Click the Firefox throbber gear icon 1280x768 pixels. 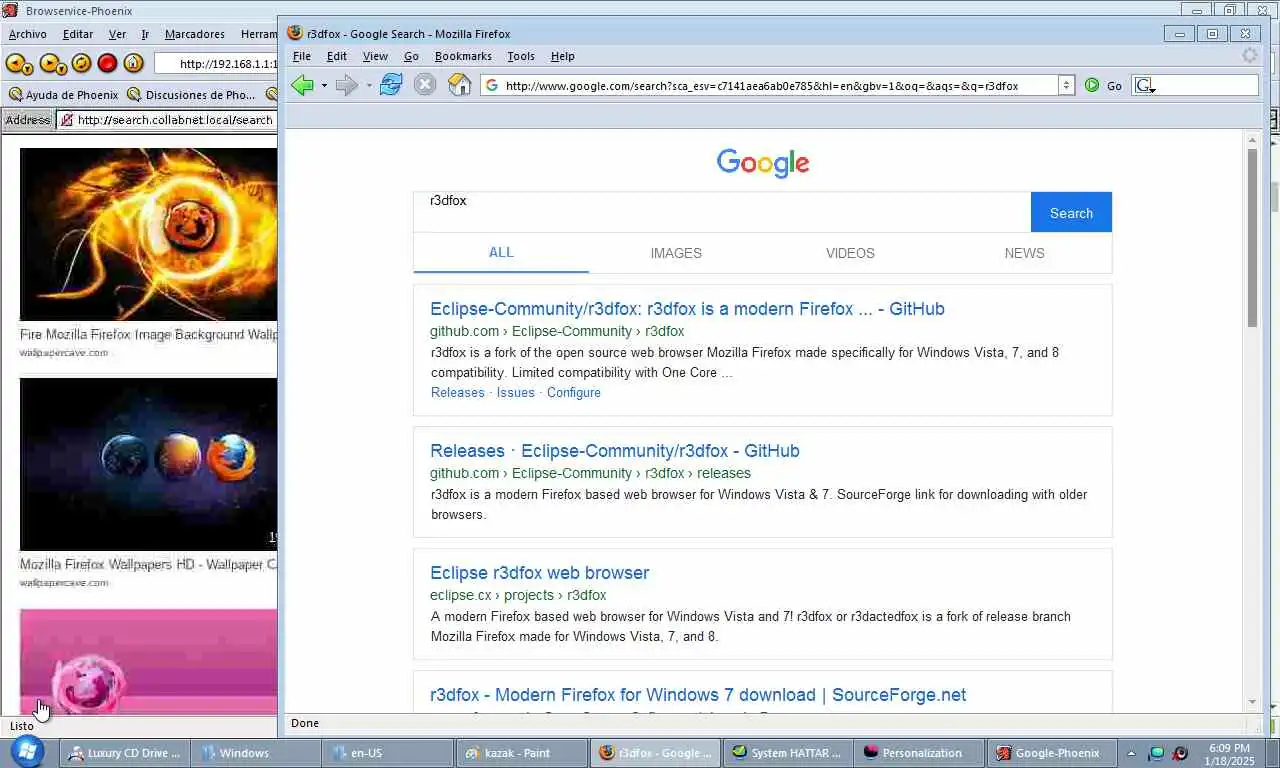[x=1249, y=56]
